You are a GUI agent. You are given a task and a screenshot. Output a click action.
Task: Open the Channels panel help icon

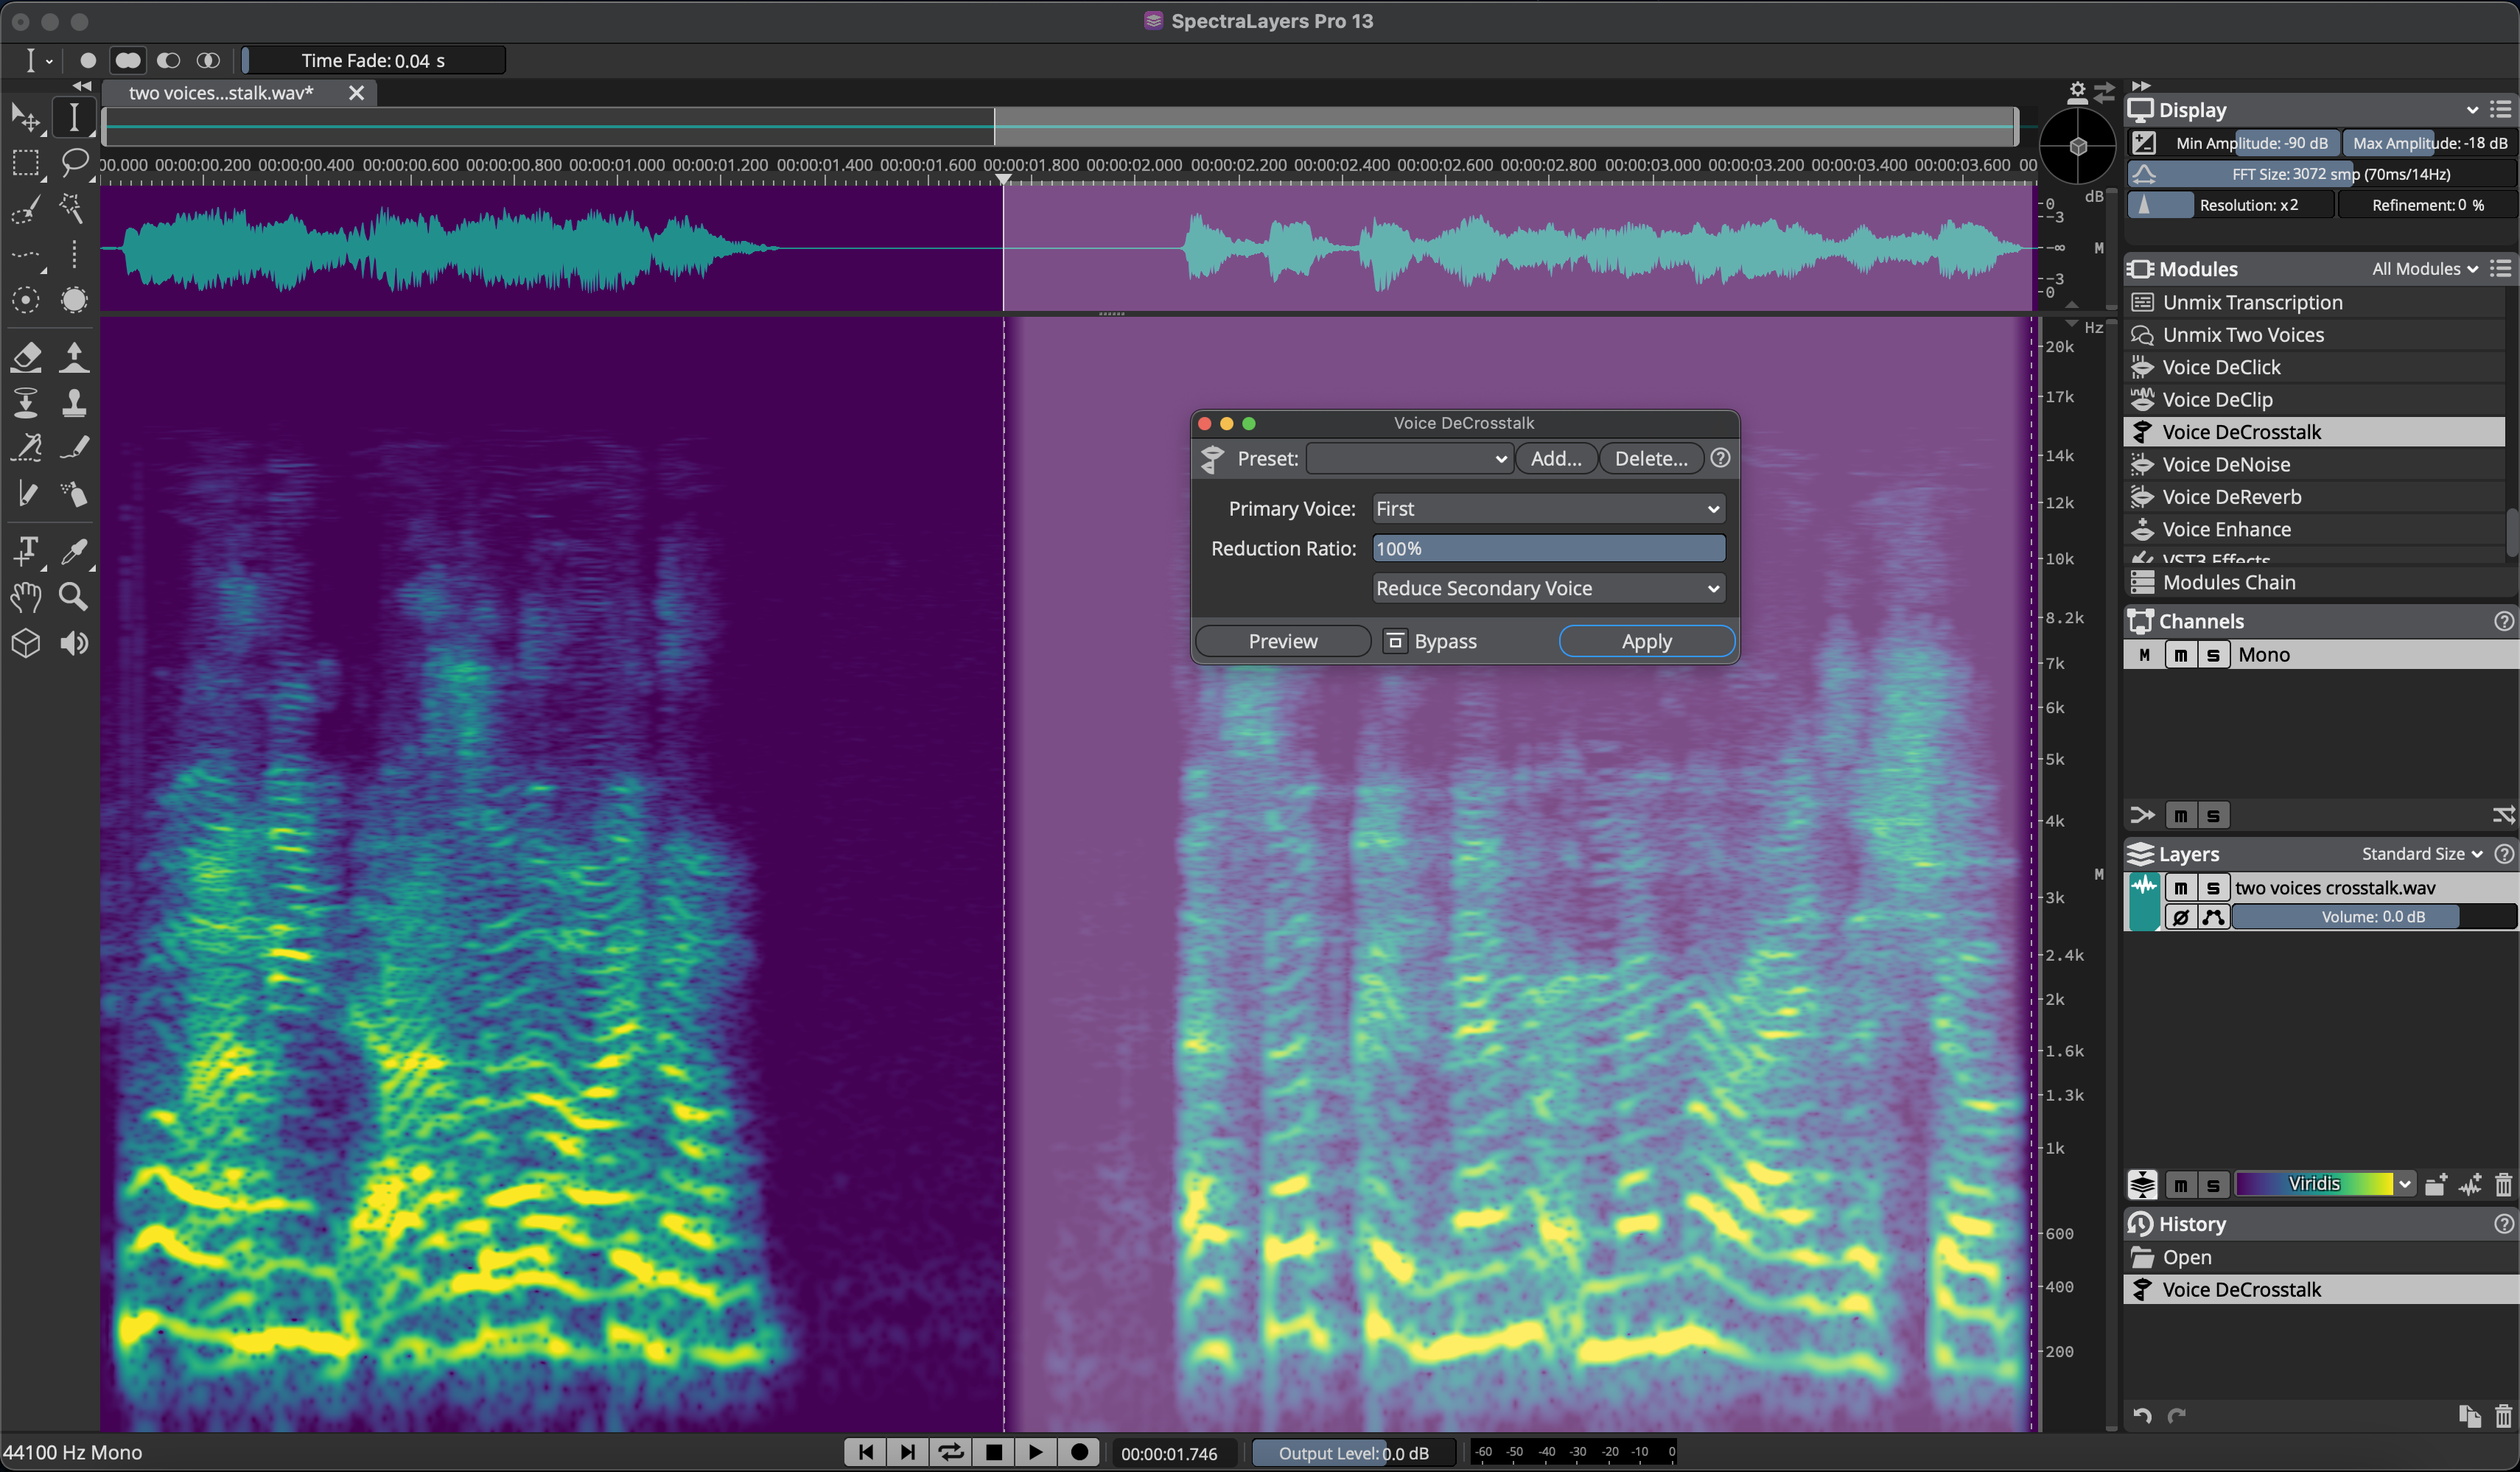tap(2504, 622)
